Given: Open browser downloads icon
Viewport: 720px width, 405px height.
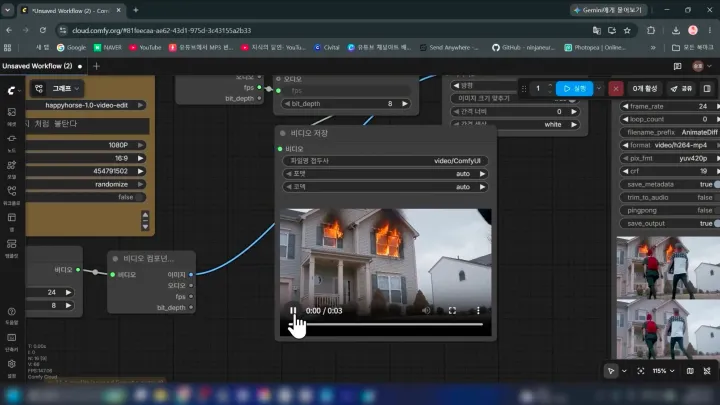Looking at the screenshot, I should click(x=675, y=30).
